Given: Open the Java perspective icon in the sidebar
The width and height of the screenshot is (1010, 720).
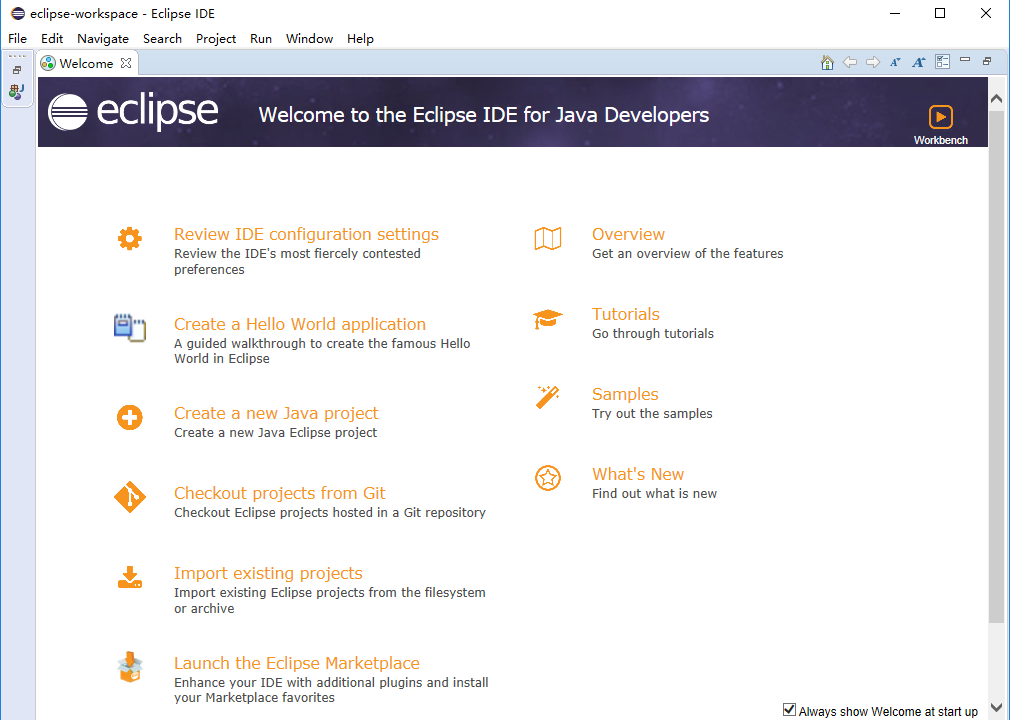Looking at the screenshot, I should coord(16,92).
